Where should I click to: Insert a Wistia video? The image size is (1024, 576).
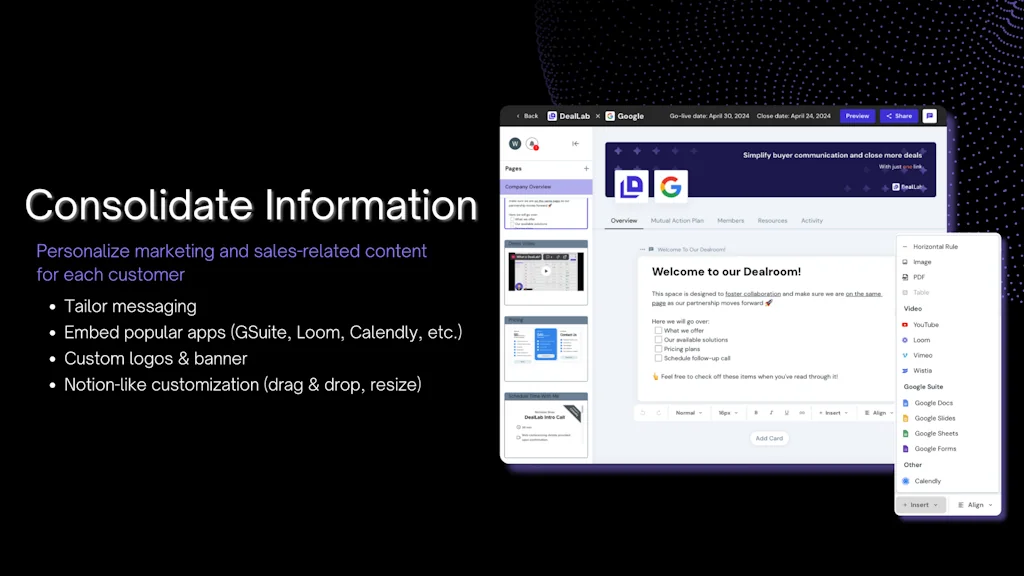920,371
